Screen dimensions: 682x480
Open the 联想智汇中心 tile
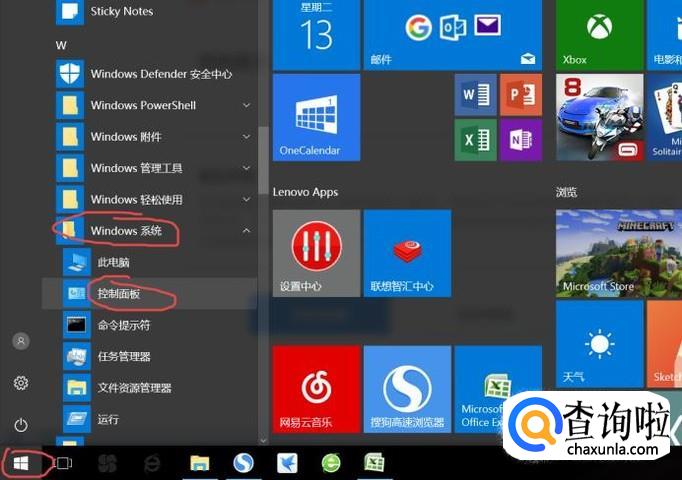408,253
